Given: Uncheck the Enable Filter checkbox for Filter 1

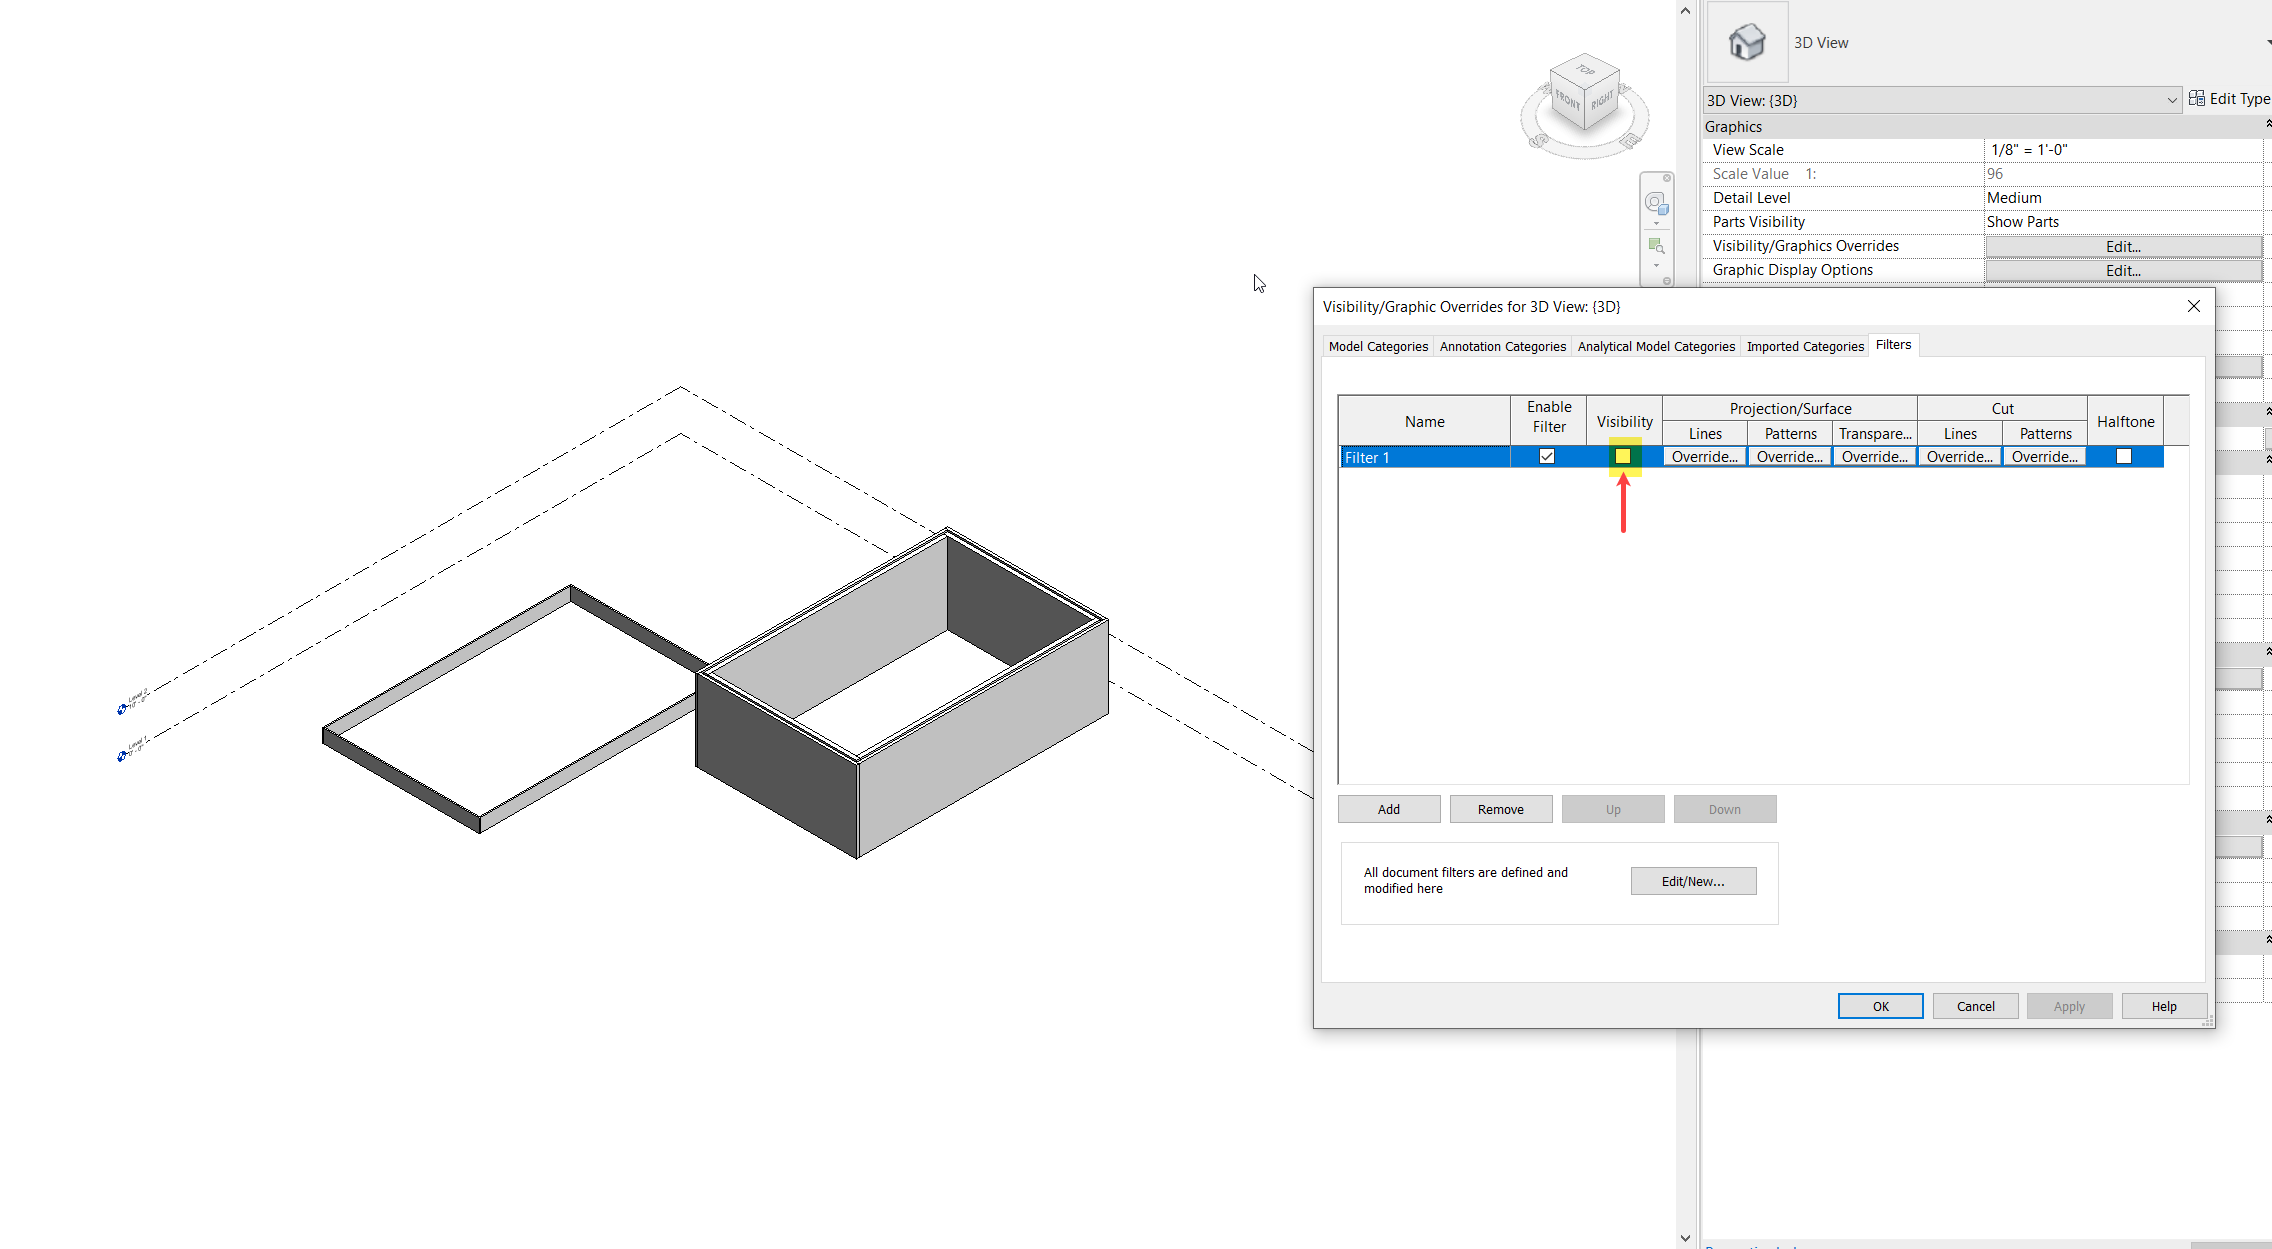Looking at the screenshot, I should point(1546,456).
